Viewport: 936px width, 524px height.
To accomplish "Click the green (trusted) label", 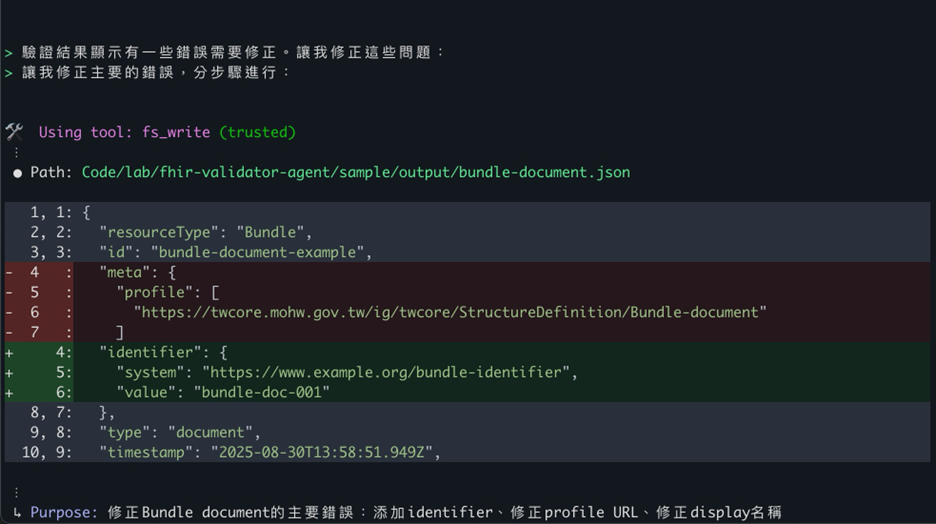I will [x=257, y=132].
